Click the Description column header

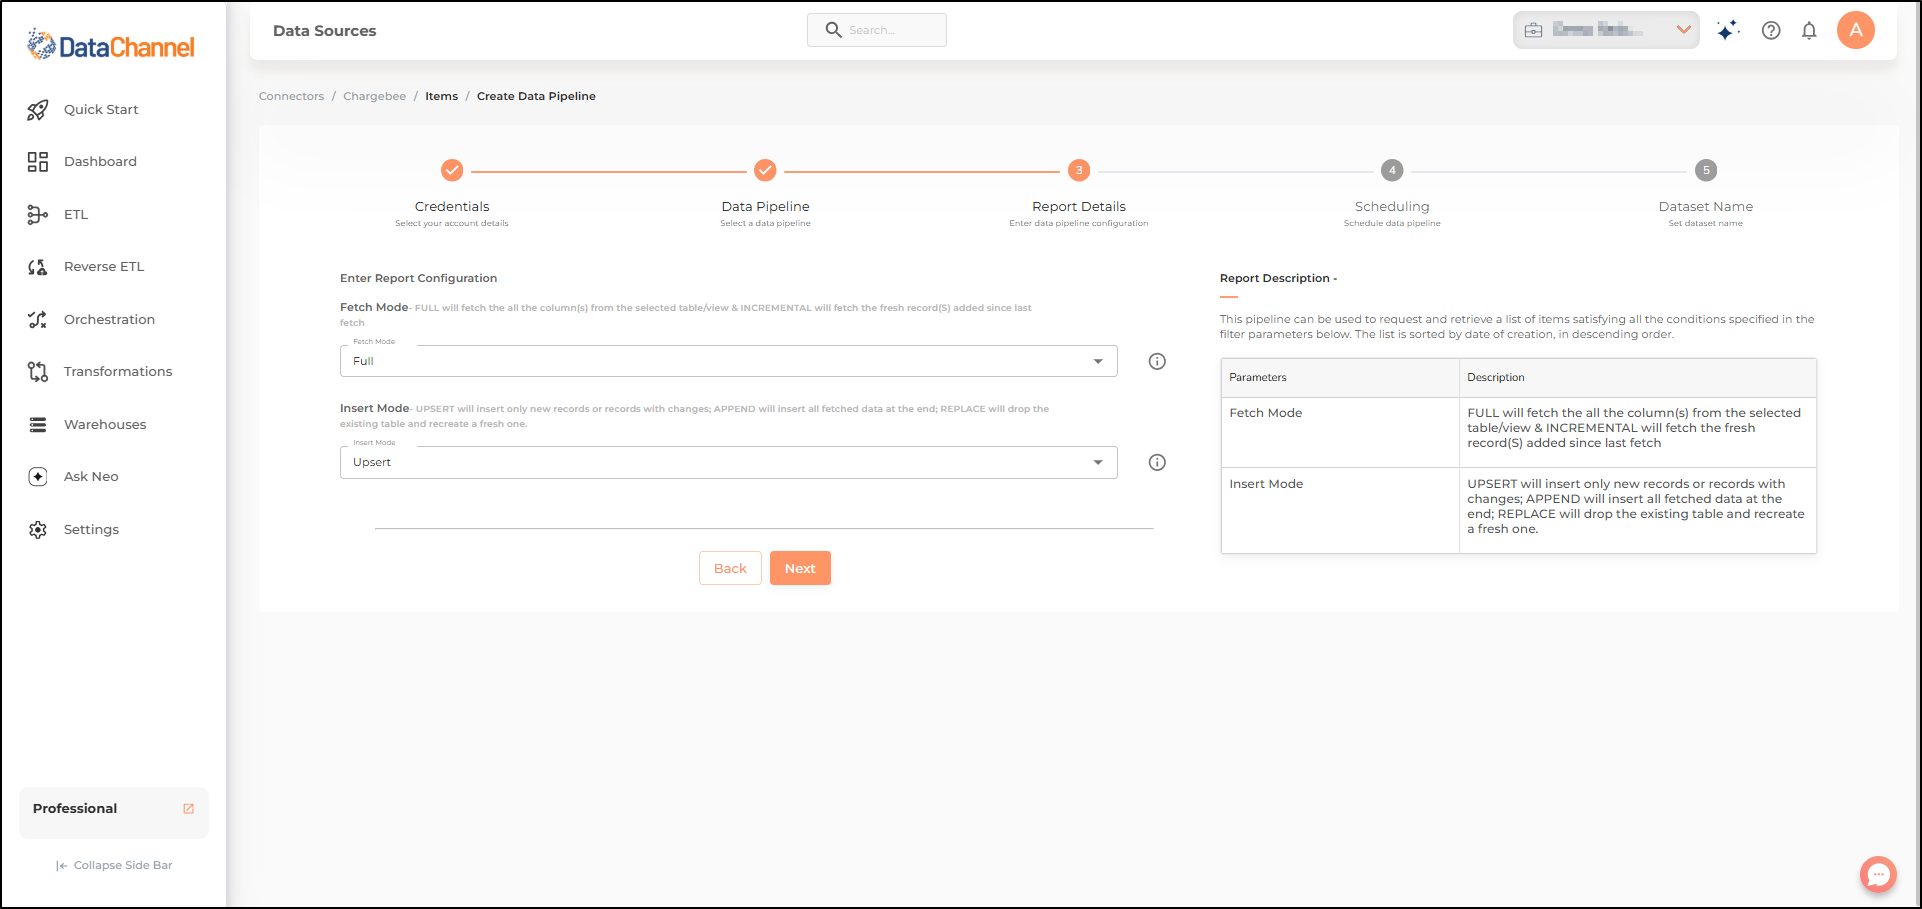[1638, 378]
